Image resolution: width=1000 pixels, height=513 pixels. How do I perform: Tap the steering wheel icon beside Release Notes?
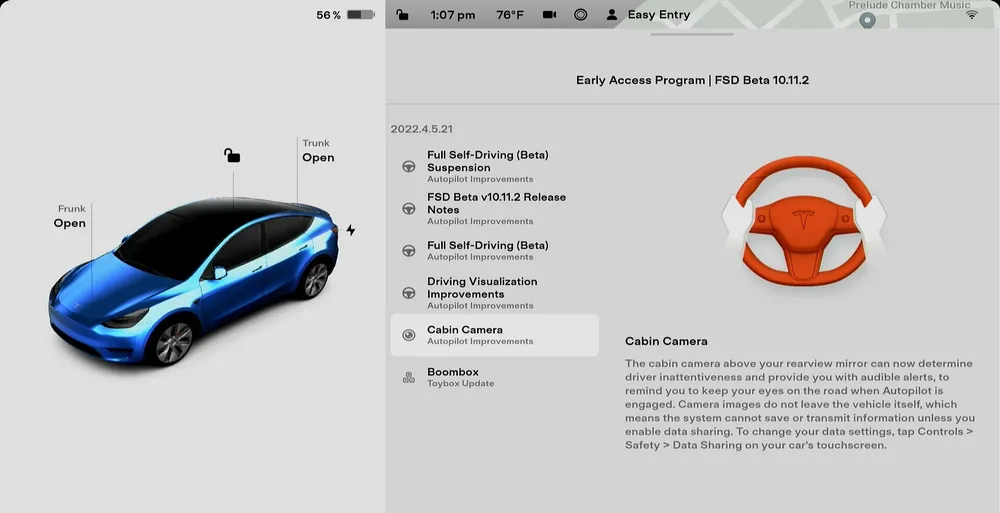[409, 209]
